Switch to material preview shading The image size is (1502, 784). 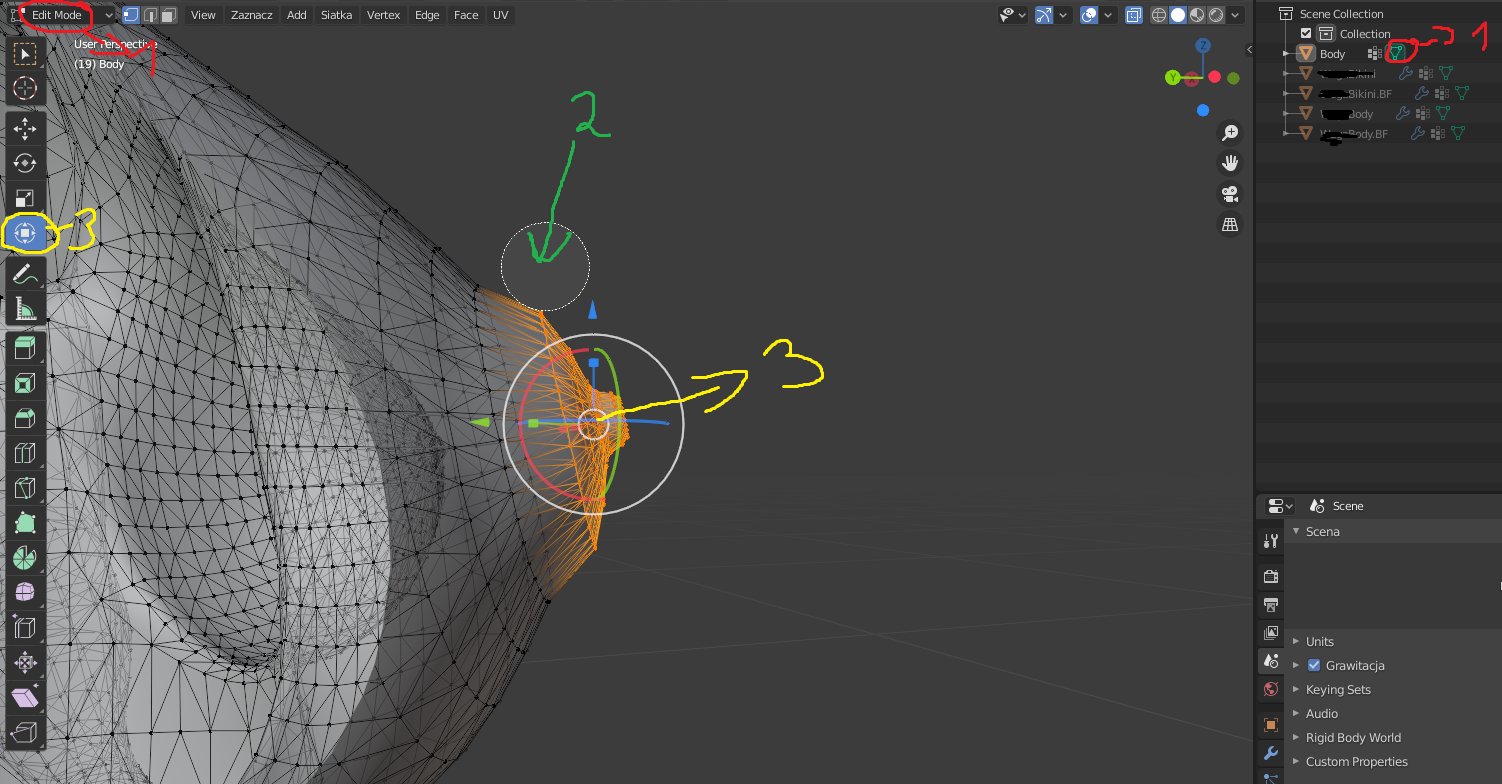[1197, 15]
